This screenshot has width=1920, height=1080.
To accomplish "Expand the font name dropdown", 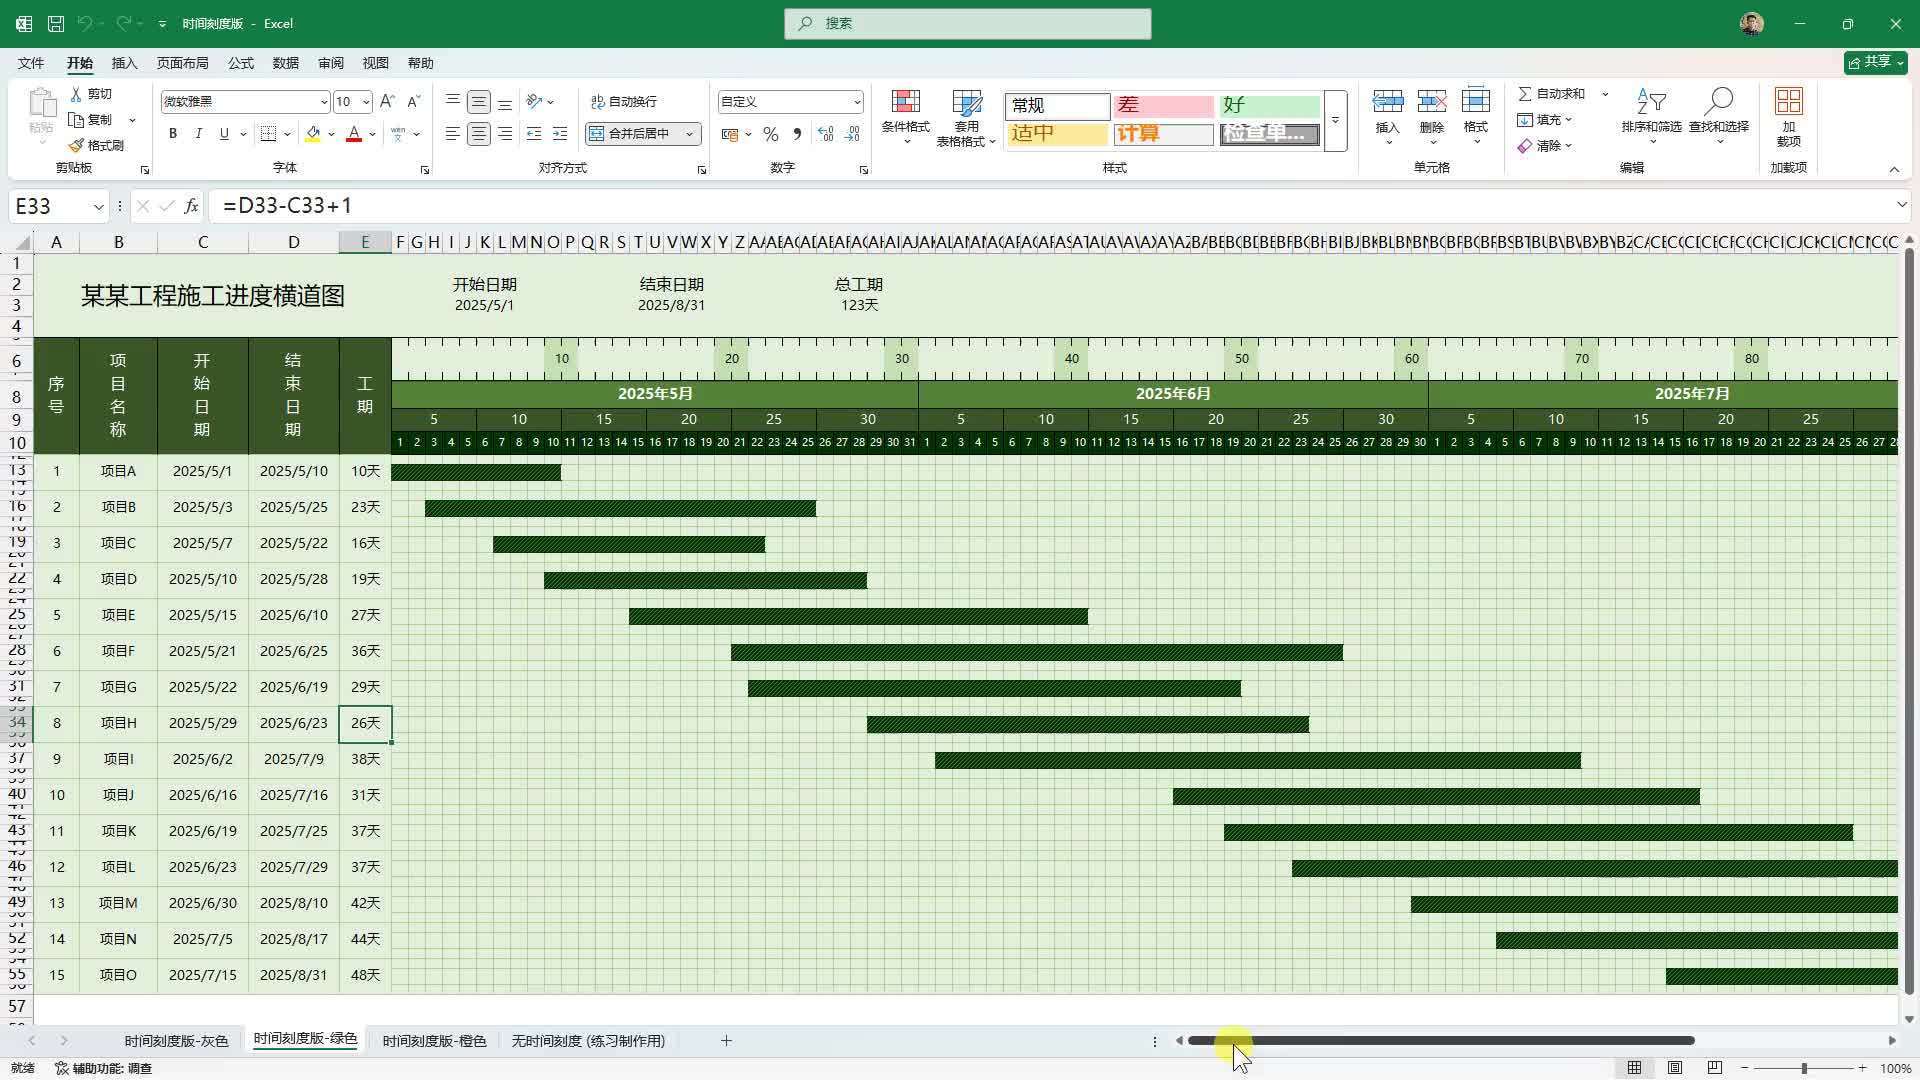I will (x=323, y=102).
